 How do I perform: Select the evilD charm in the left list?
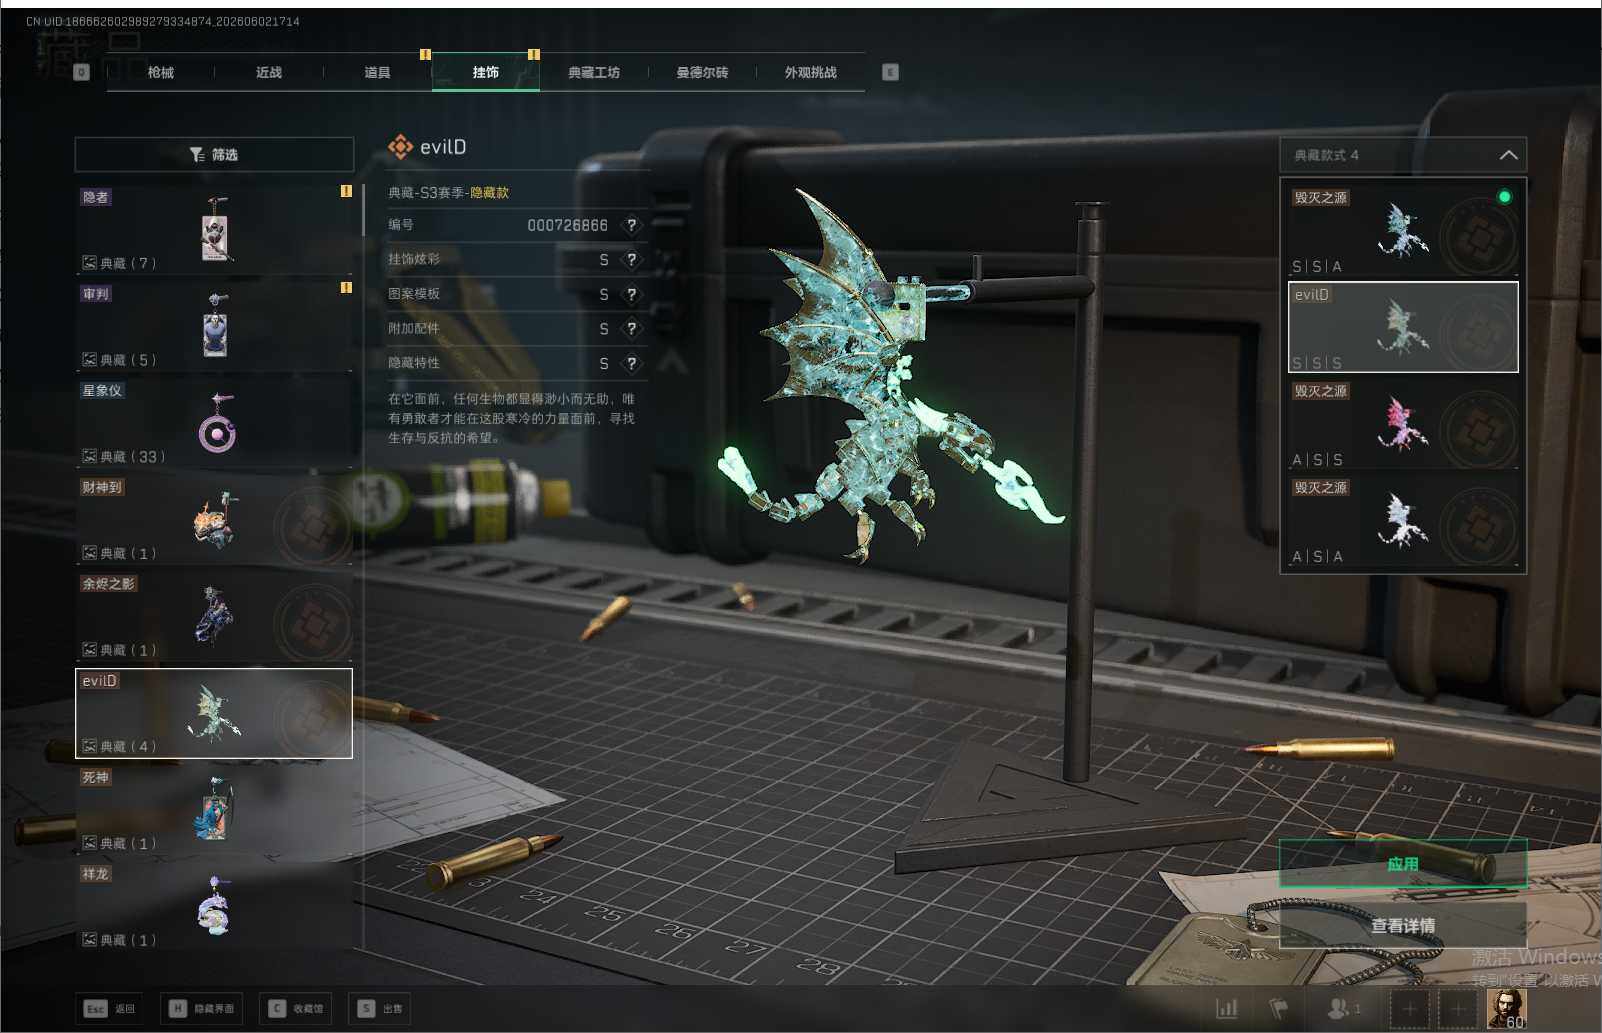[214, 713]
